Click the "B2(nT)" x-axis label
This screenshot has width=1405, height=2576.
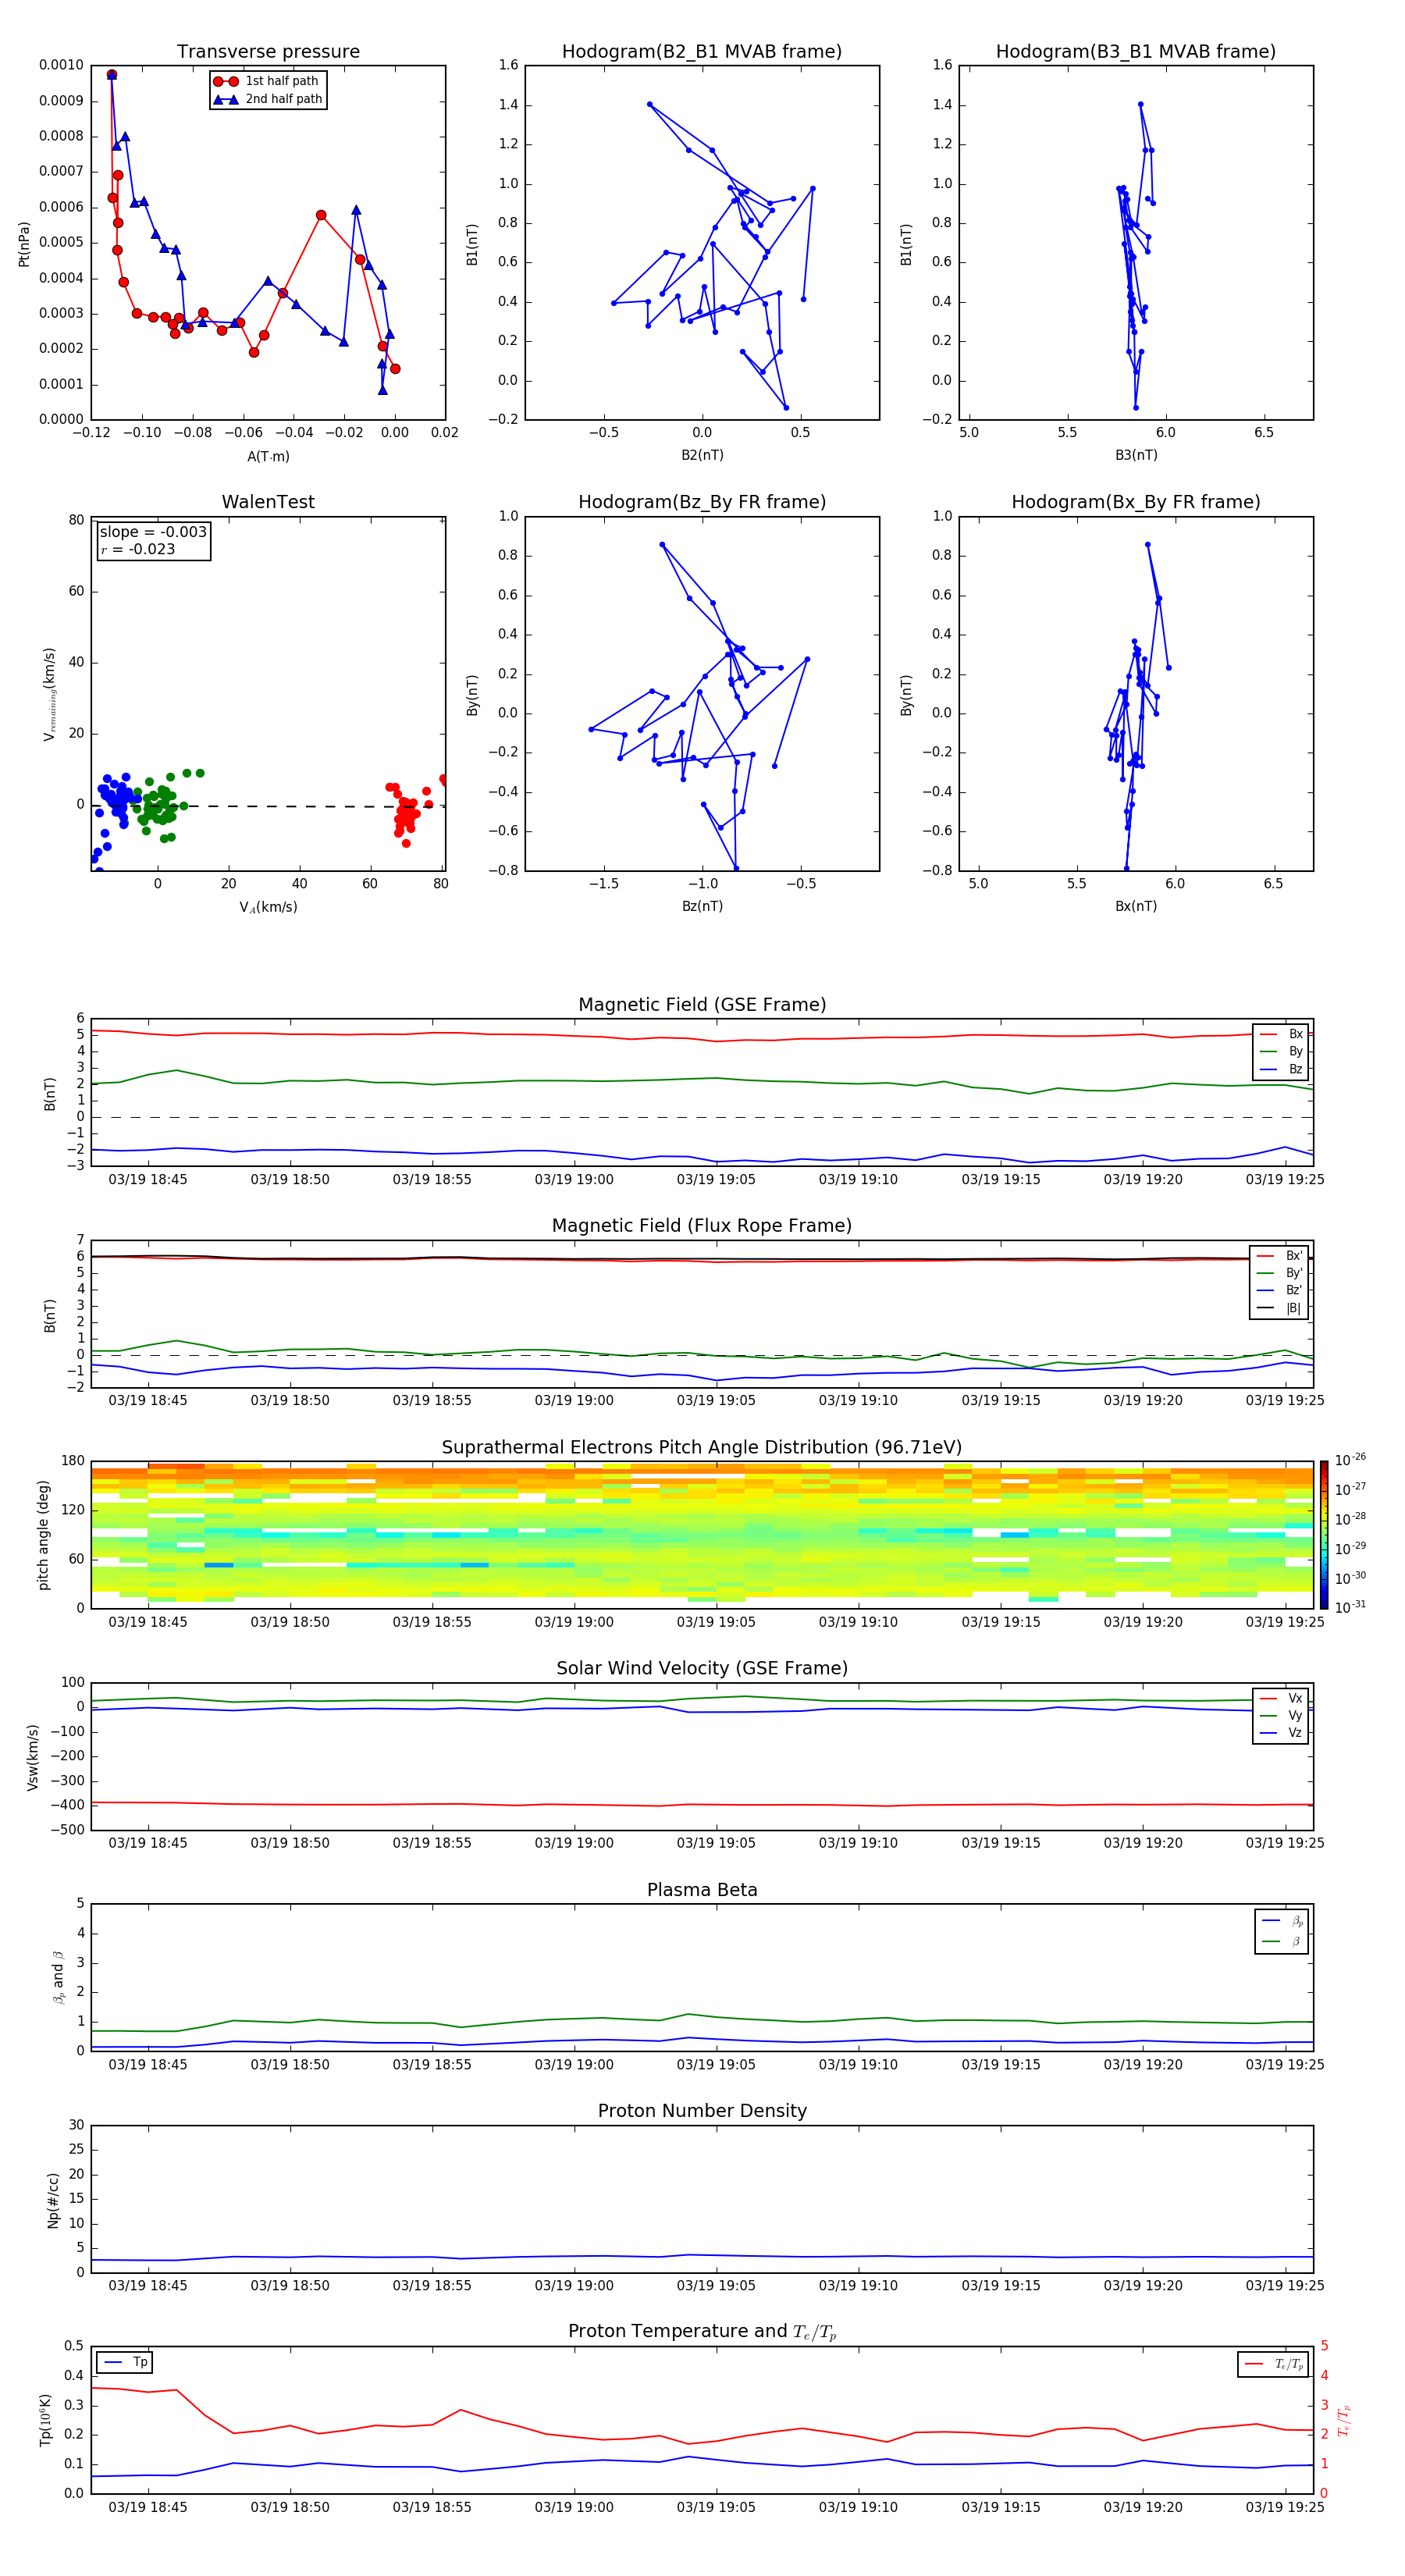click(702, 455)
